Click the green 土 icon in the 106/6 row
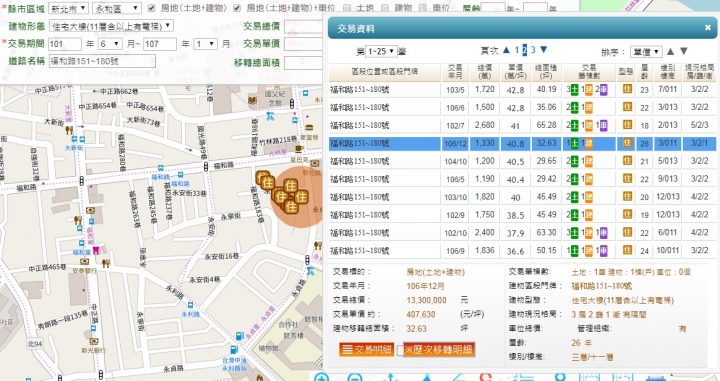The image size is (720, 381). (x=574, y=108)
